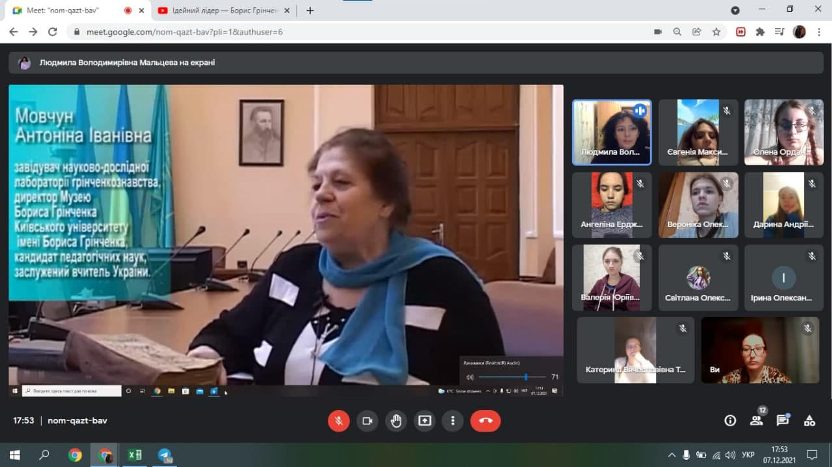The height and width of the screenshot is (467, 832).
Task: Click the camera permission icon in the address bar
Action: pos(658,32)
